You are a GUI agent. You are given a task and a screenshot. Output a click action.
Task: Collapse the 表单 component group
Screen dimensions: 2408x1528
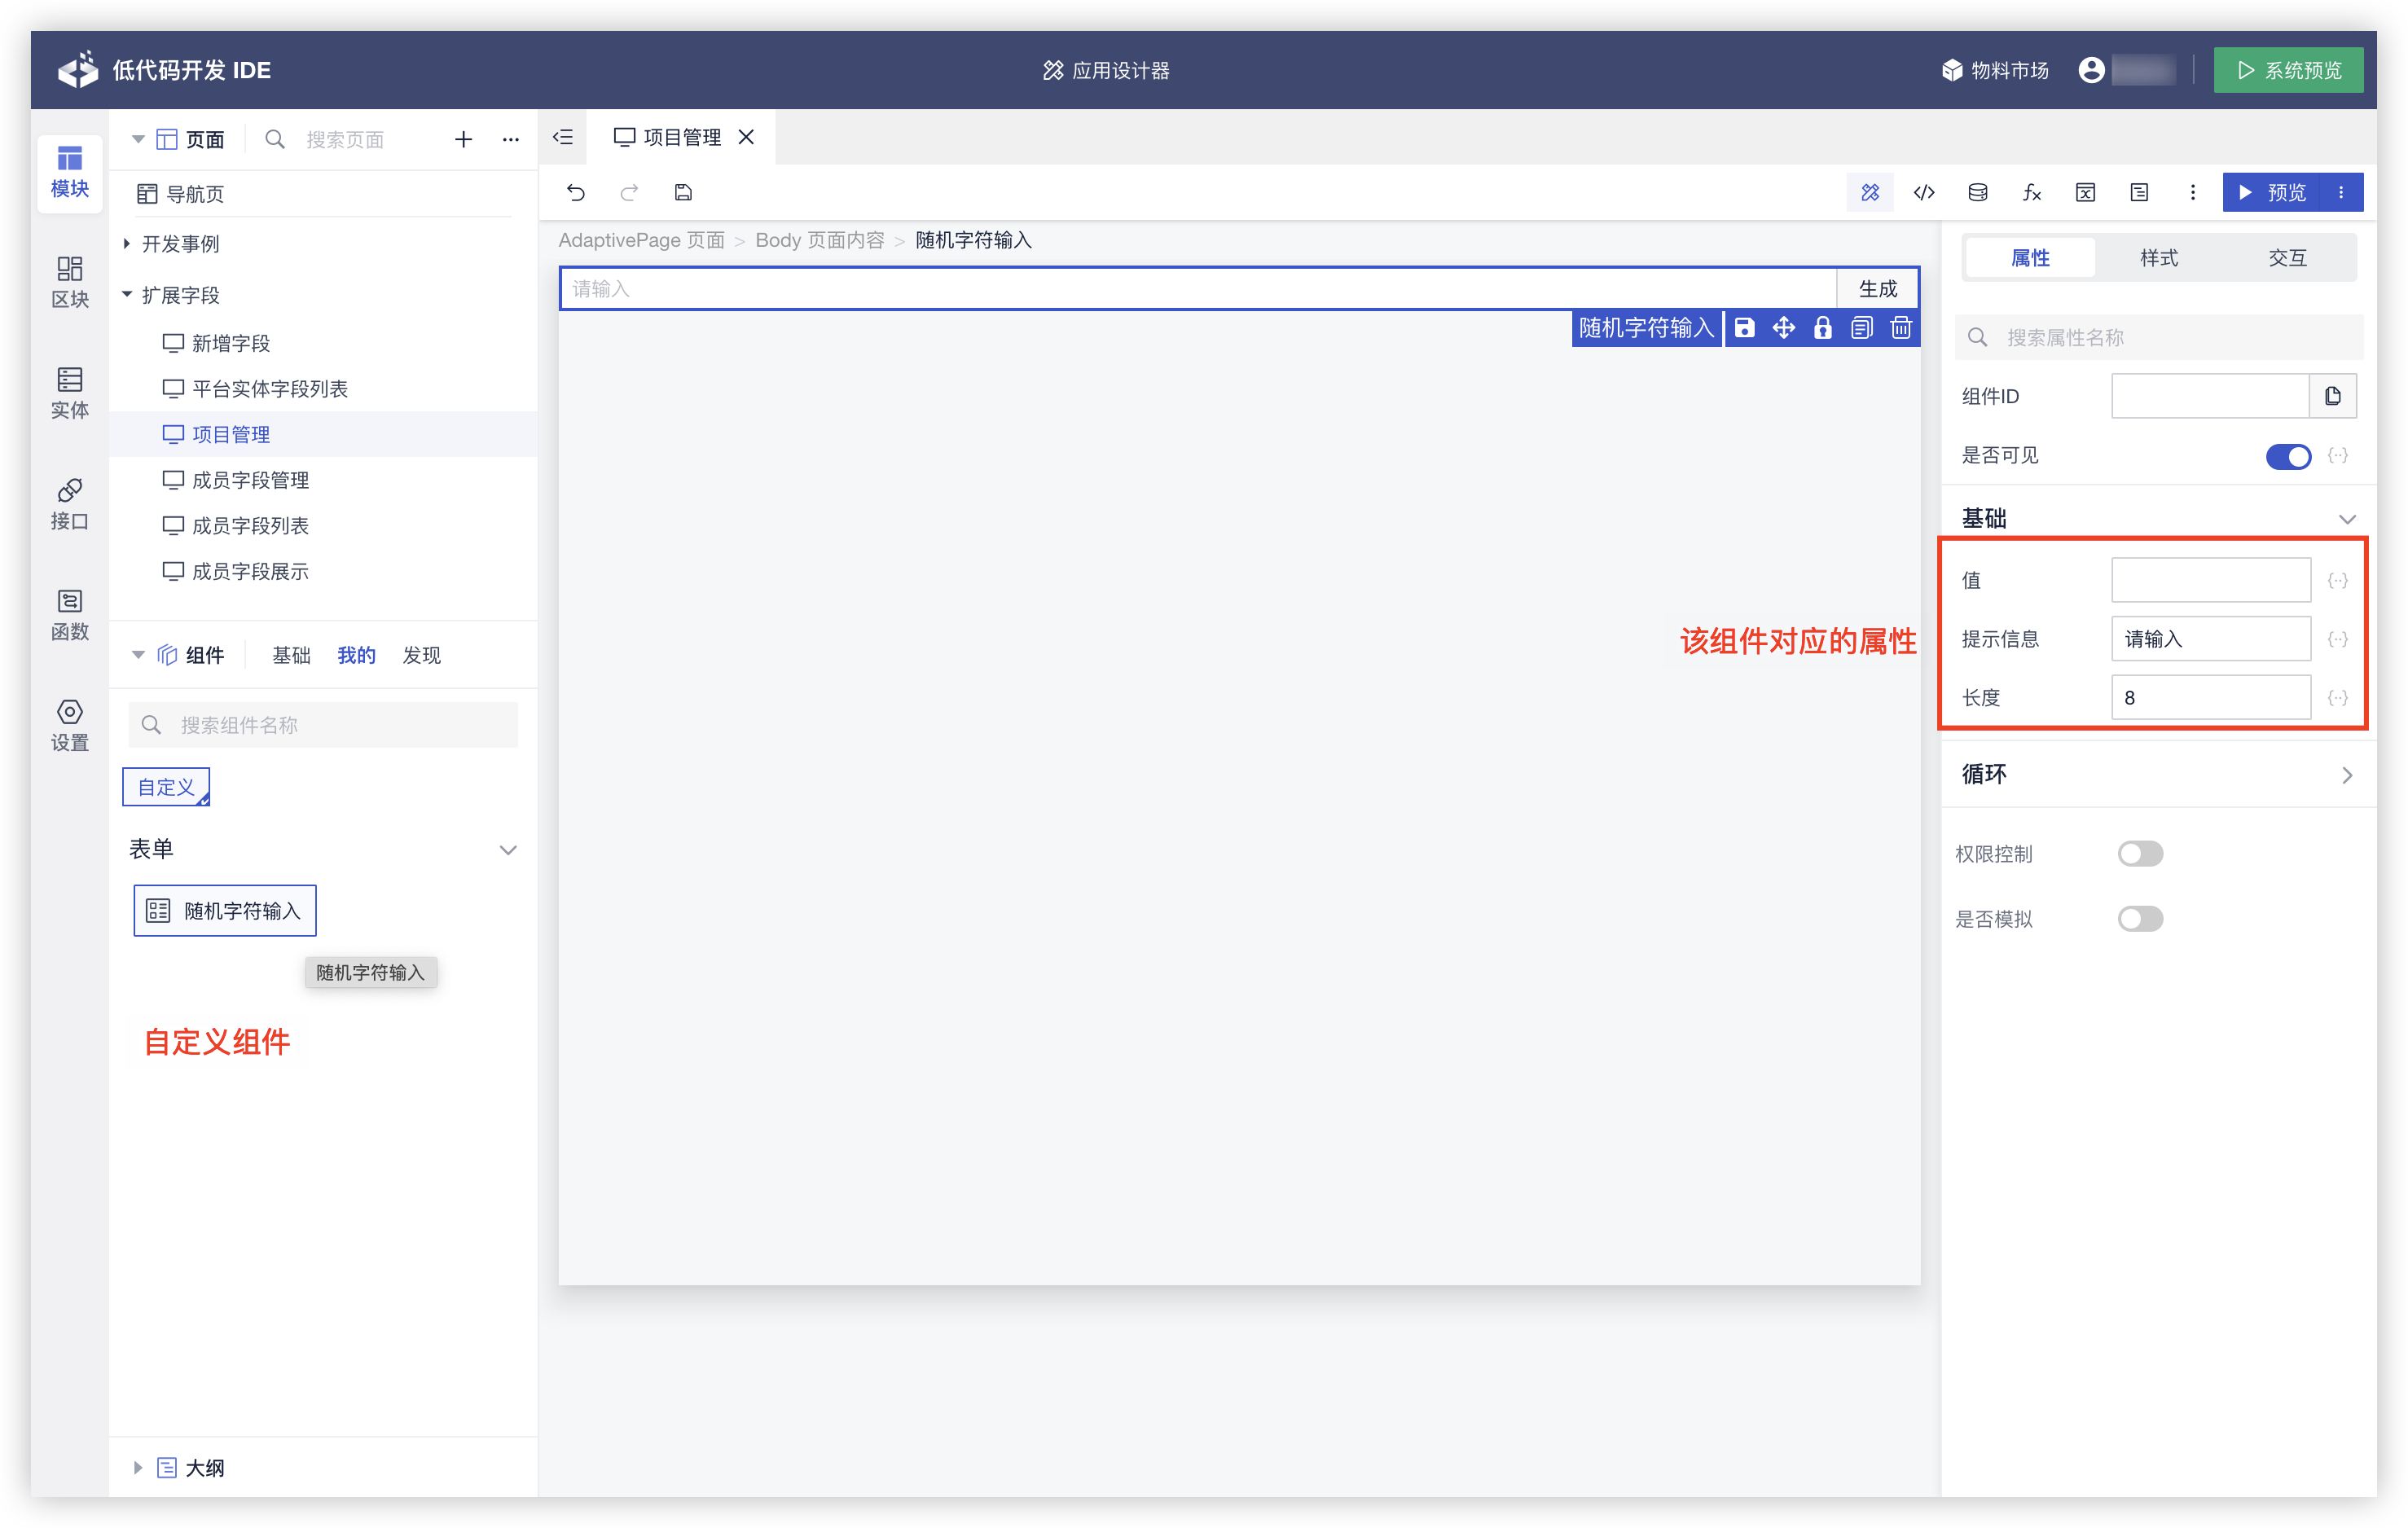coord(507,850)
